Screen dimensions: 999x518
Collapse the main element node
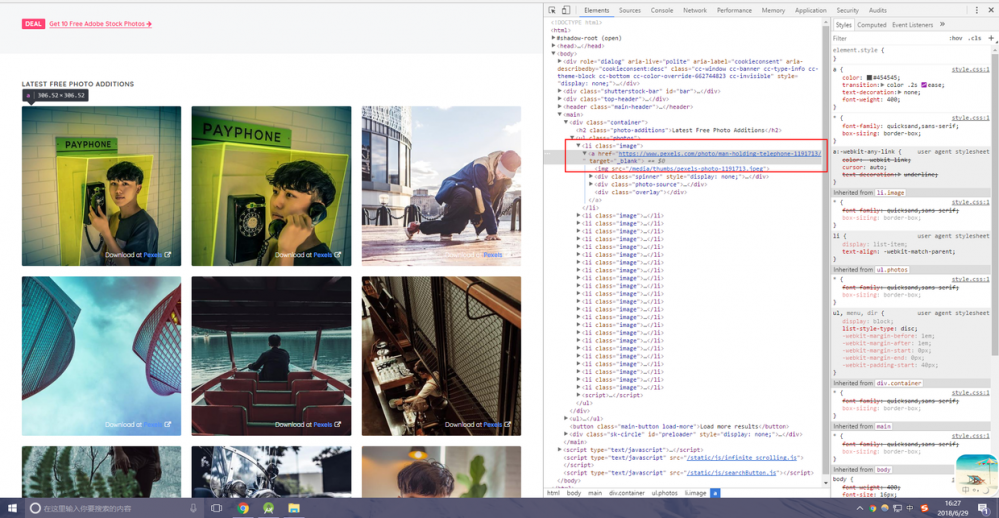point(560,115)
